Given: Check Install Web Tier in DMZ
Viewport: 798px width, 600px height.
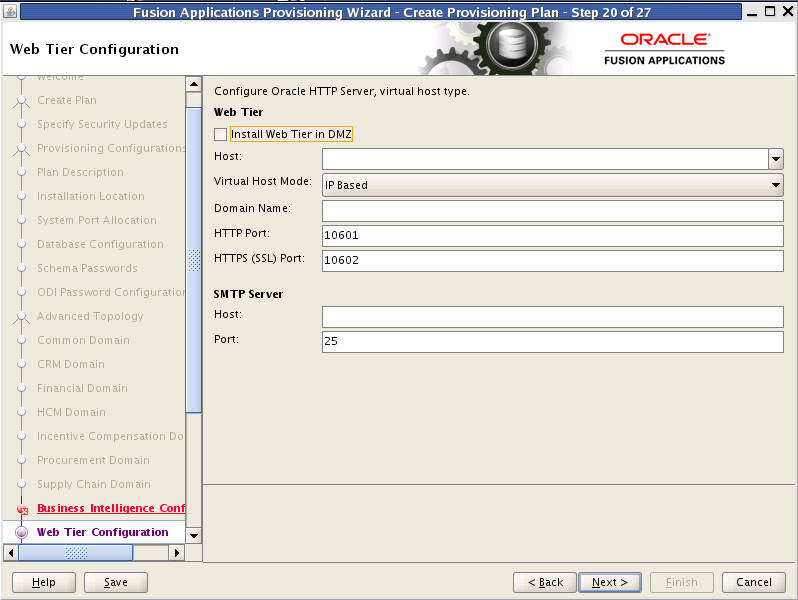Looking at the screenshot, I should [x=220, y=134].
